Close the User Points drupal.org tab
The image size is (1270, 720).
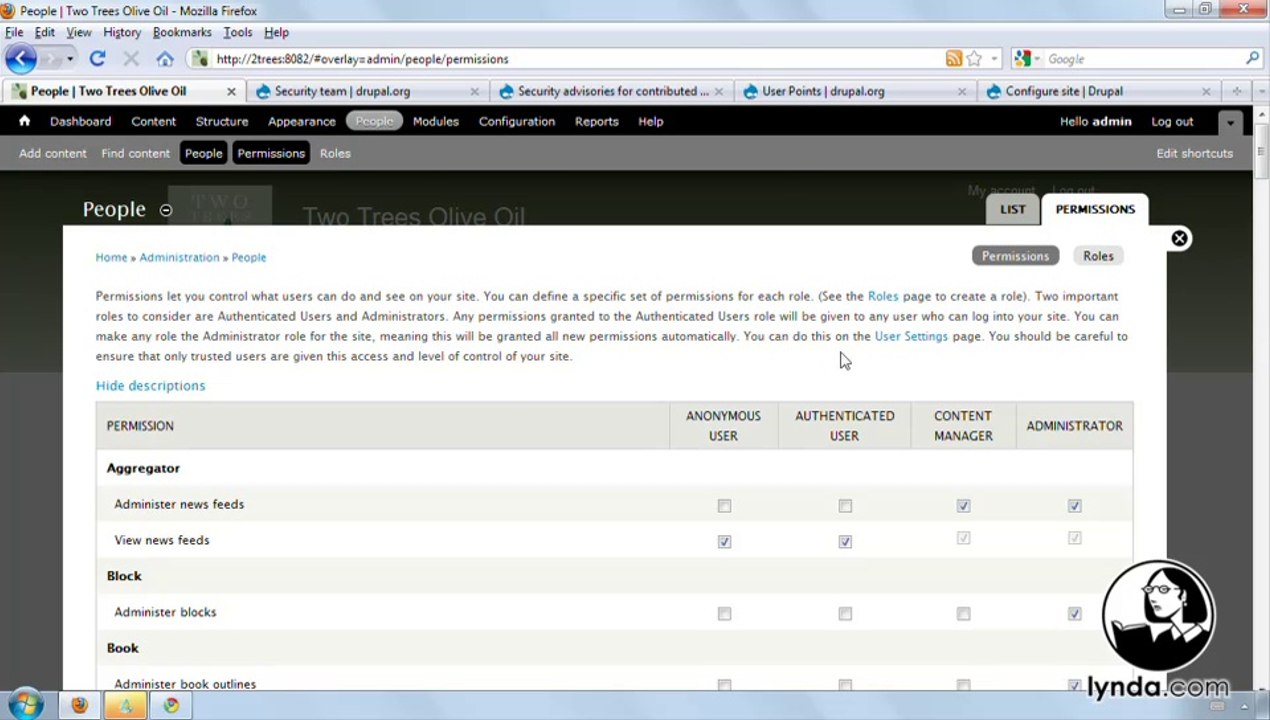click(962, 91)
